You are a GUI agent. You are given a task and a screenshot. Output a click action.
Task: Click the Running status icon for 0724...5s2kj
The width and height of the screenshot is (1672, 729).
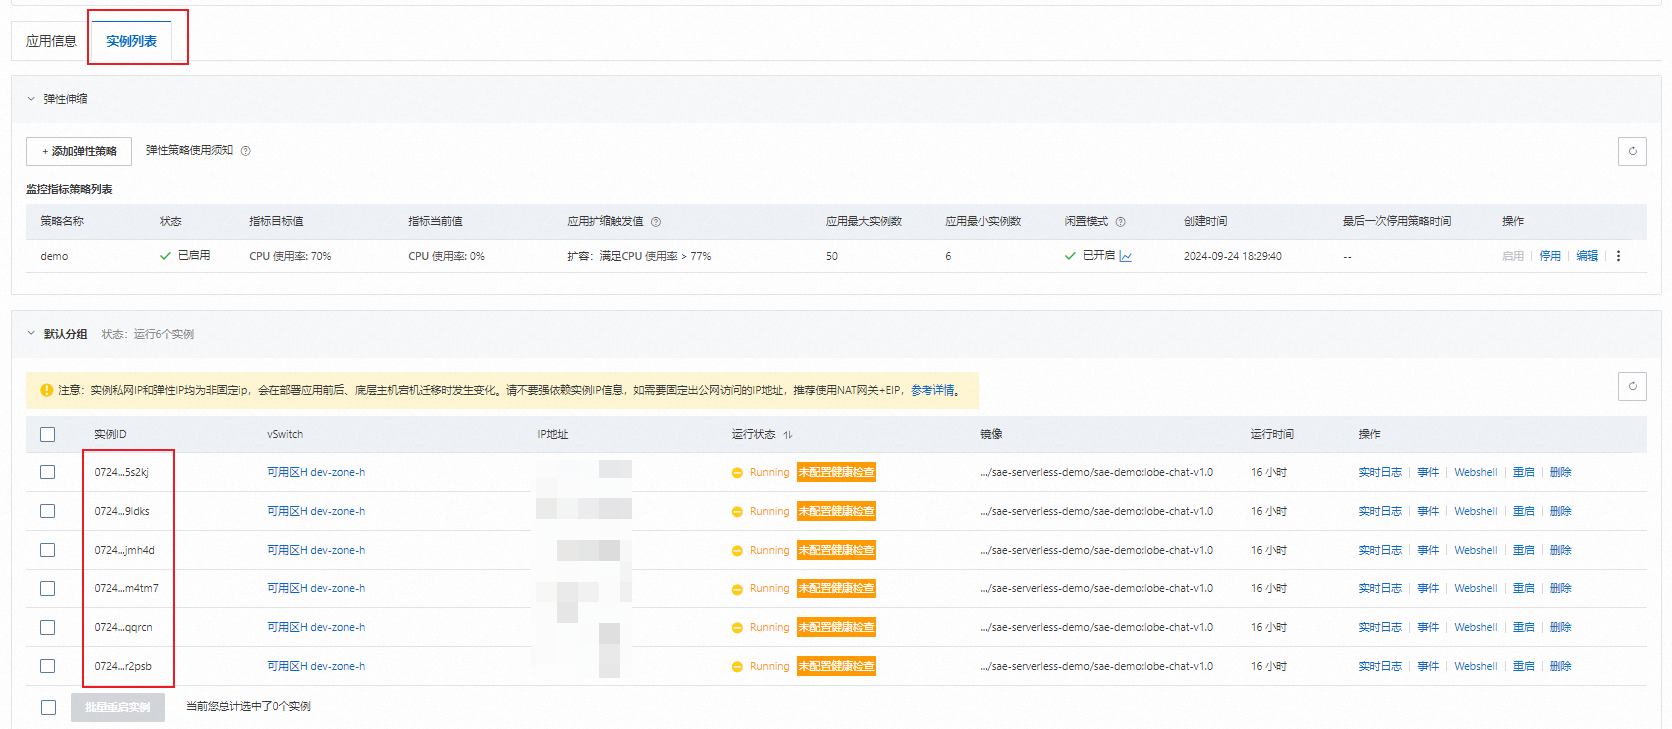click(737, 473)
